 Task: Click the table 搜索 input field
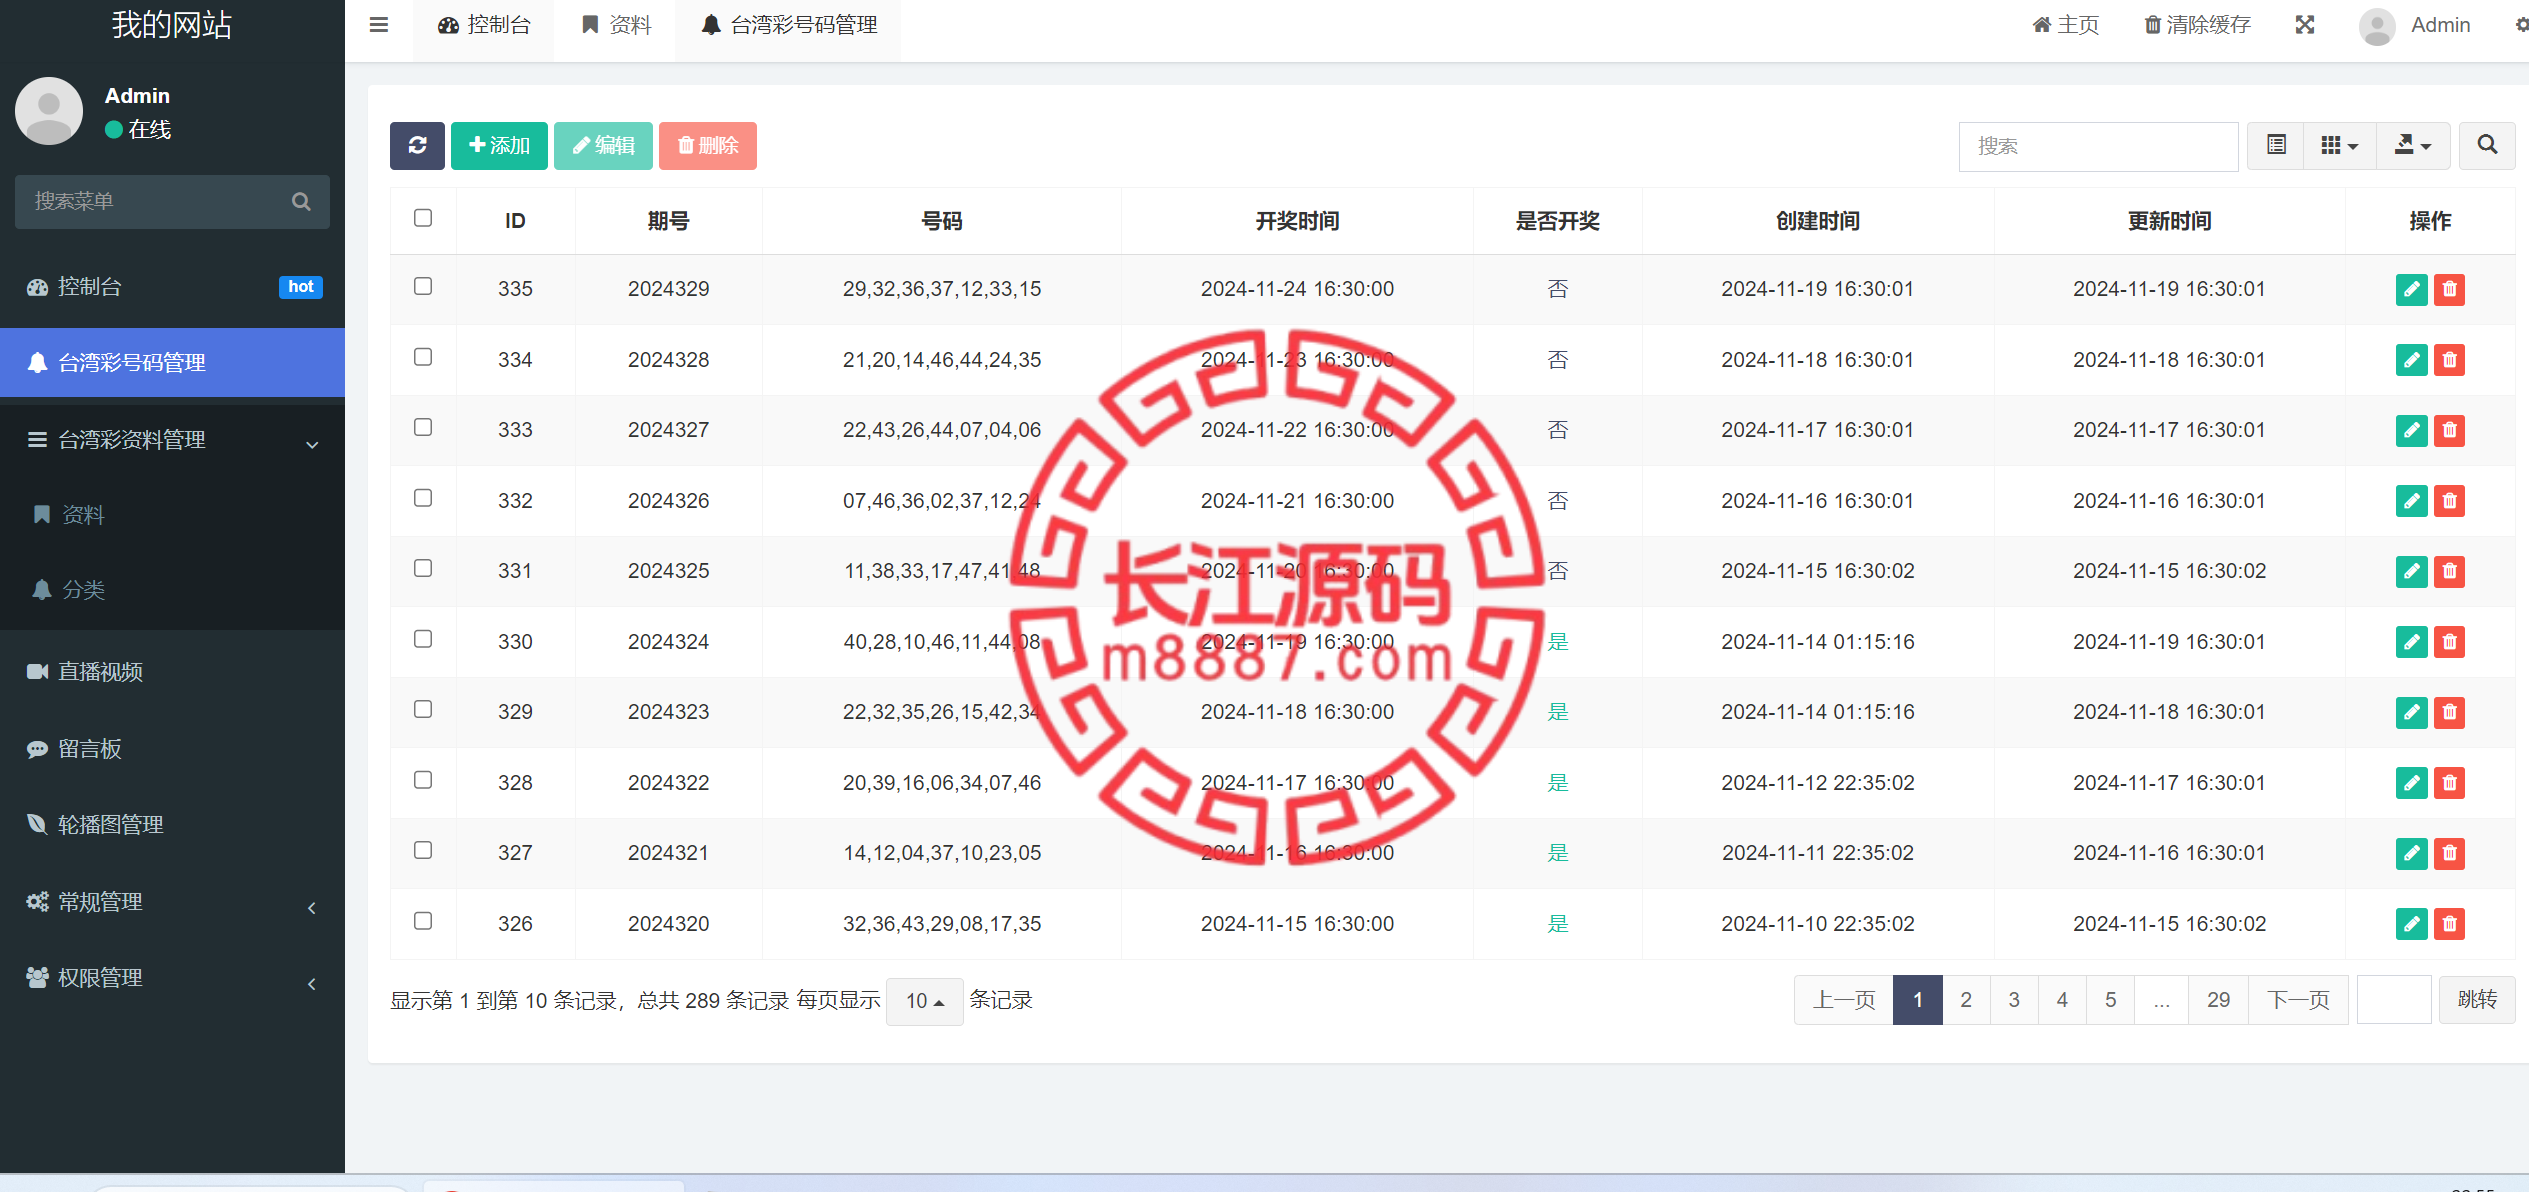[x=2098, y=146]
